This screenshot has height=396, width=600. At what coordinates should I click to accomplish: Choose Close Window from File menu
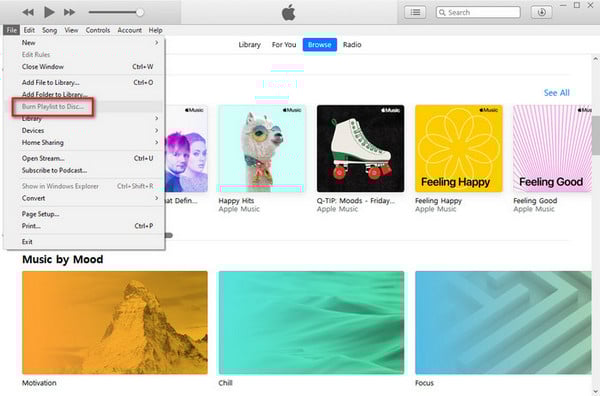click(x=85, y=67)
